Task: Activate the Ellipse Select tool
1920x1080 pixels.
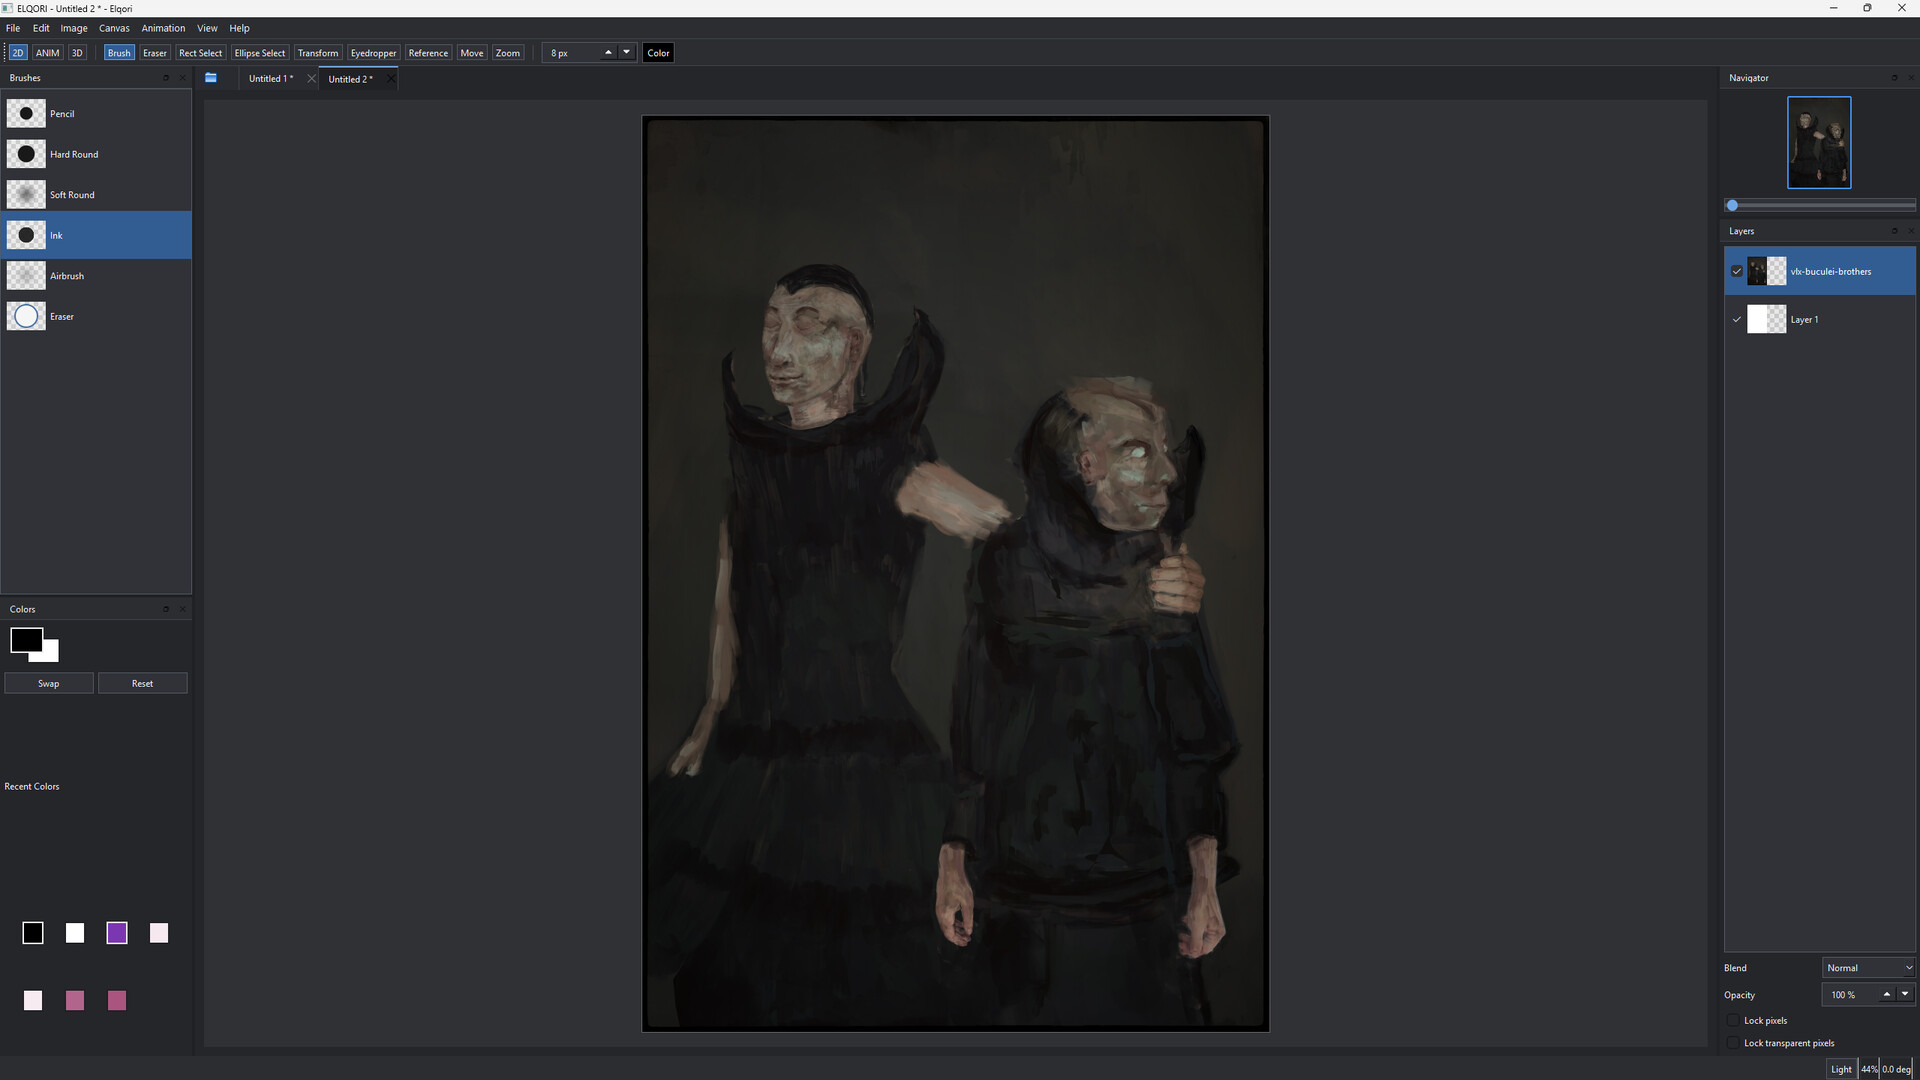Action: point(260,53)
